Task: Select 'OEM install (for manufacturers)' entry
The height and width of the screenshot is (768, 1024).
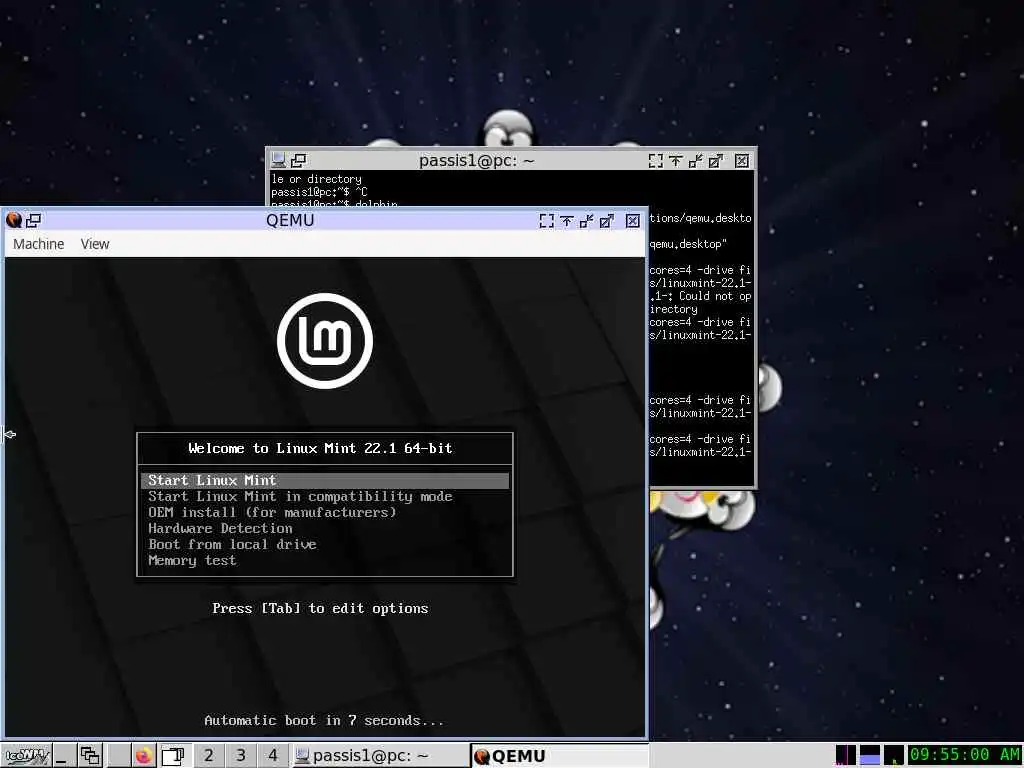Action: point(325,513)
